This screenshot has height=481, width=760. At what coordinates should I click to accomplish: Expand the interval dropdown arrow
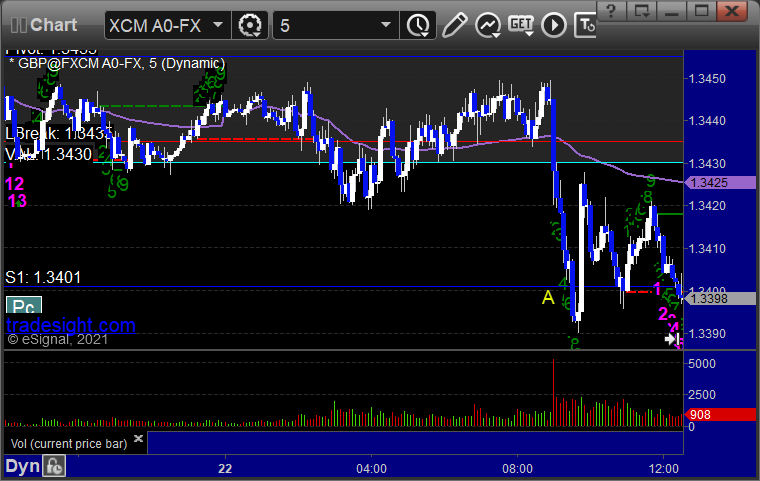click(x=386, y=24)
